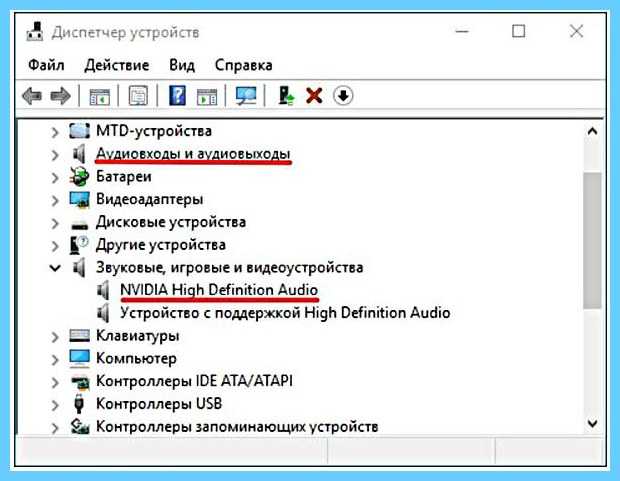Expand the Другие устройства node

(55, 246)
